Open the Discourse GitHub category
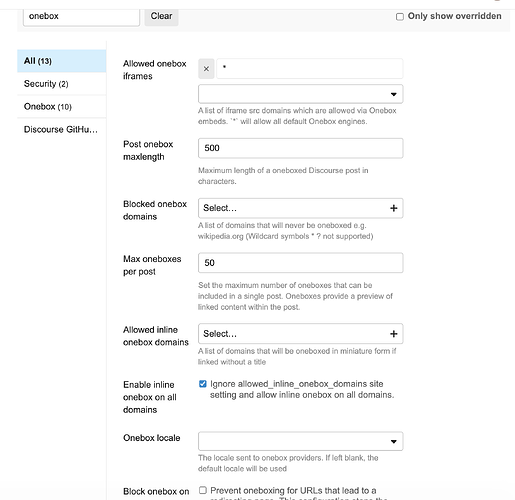Viewport: 515px width, 500px height. [62, 129]
